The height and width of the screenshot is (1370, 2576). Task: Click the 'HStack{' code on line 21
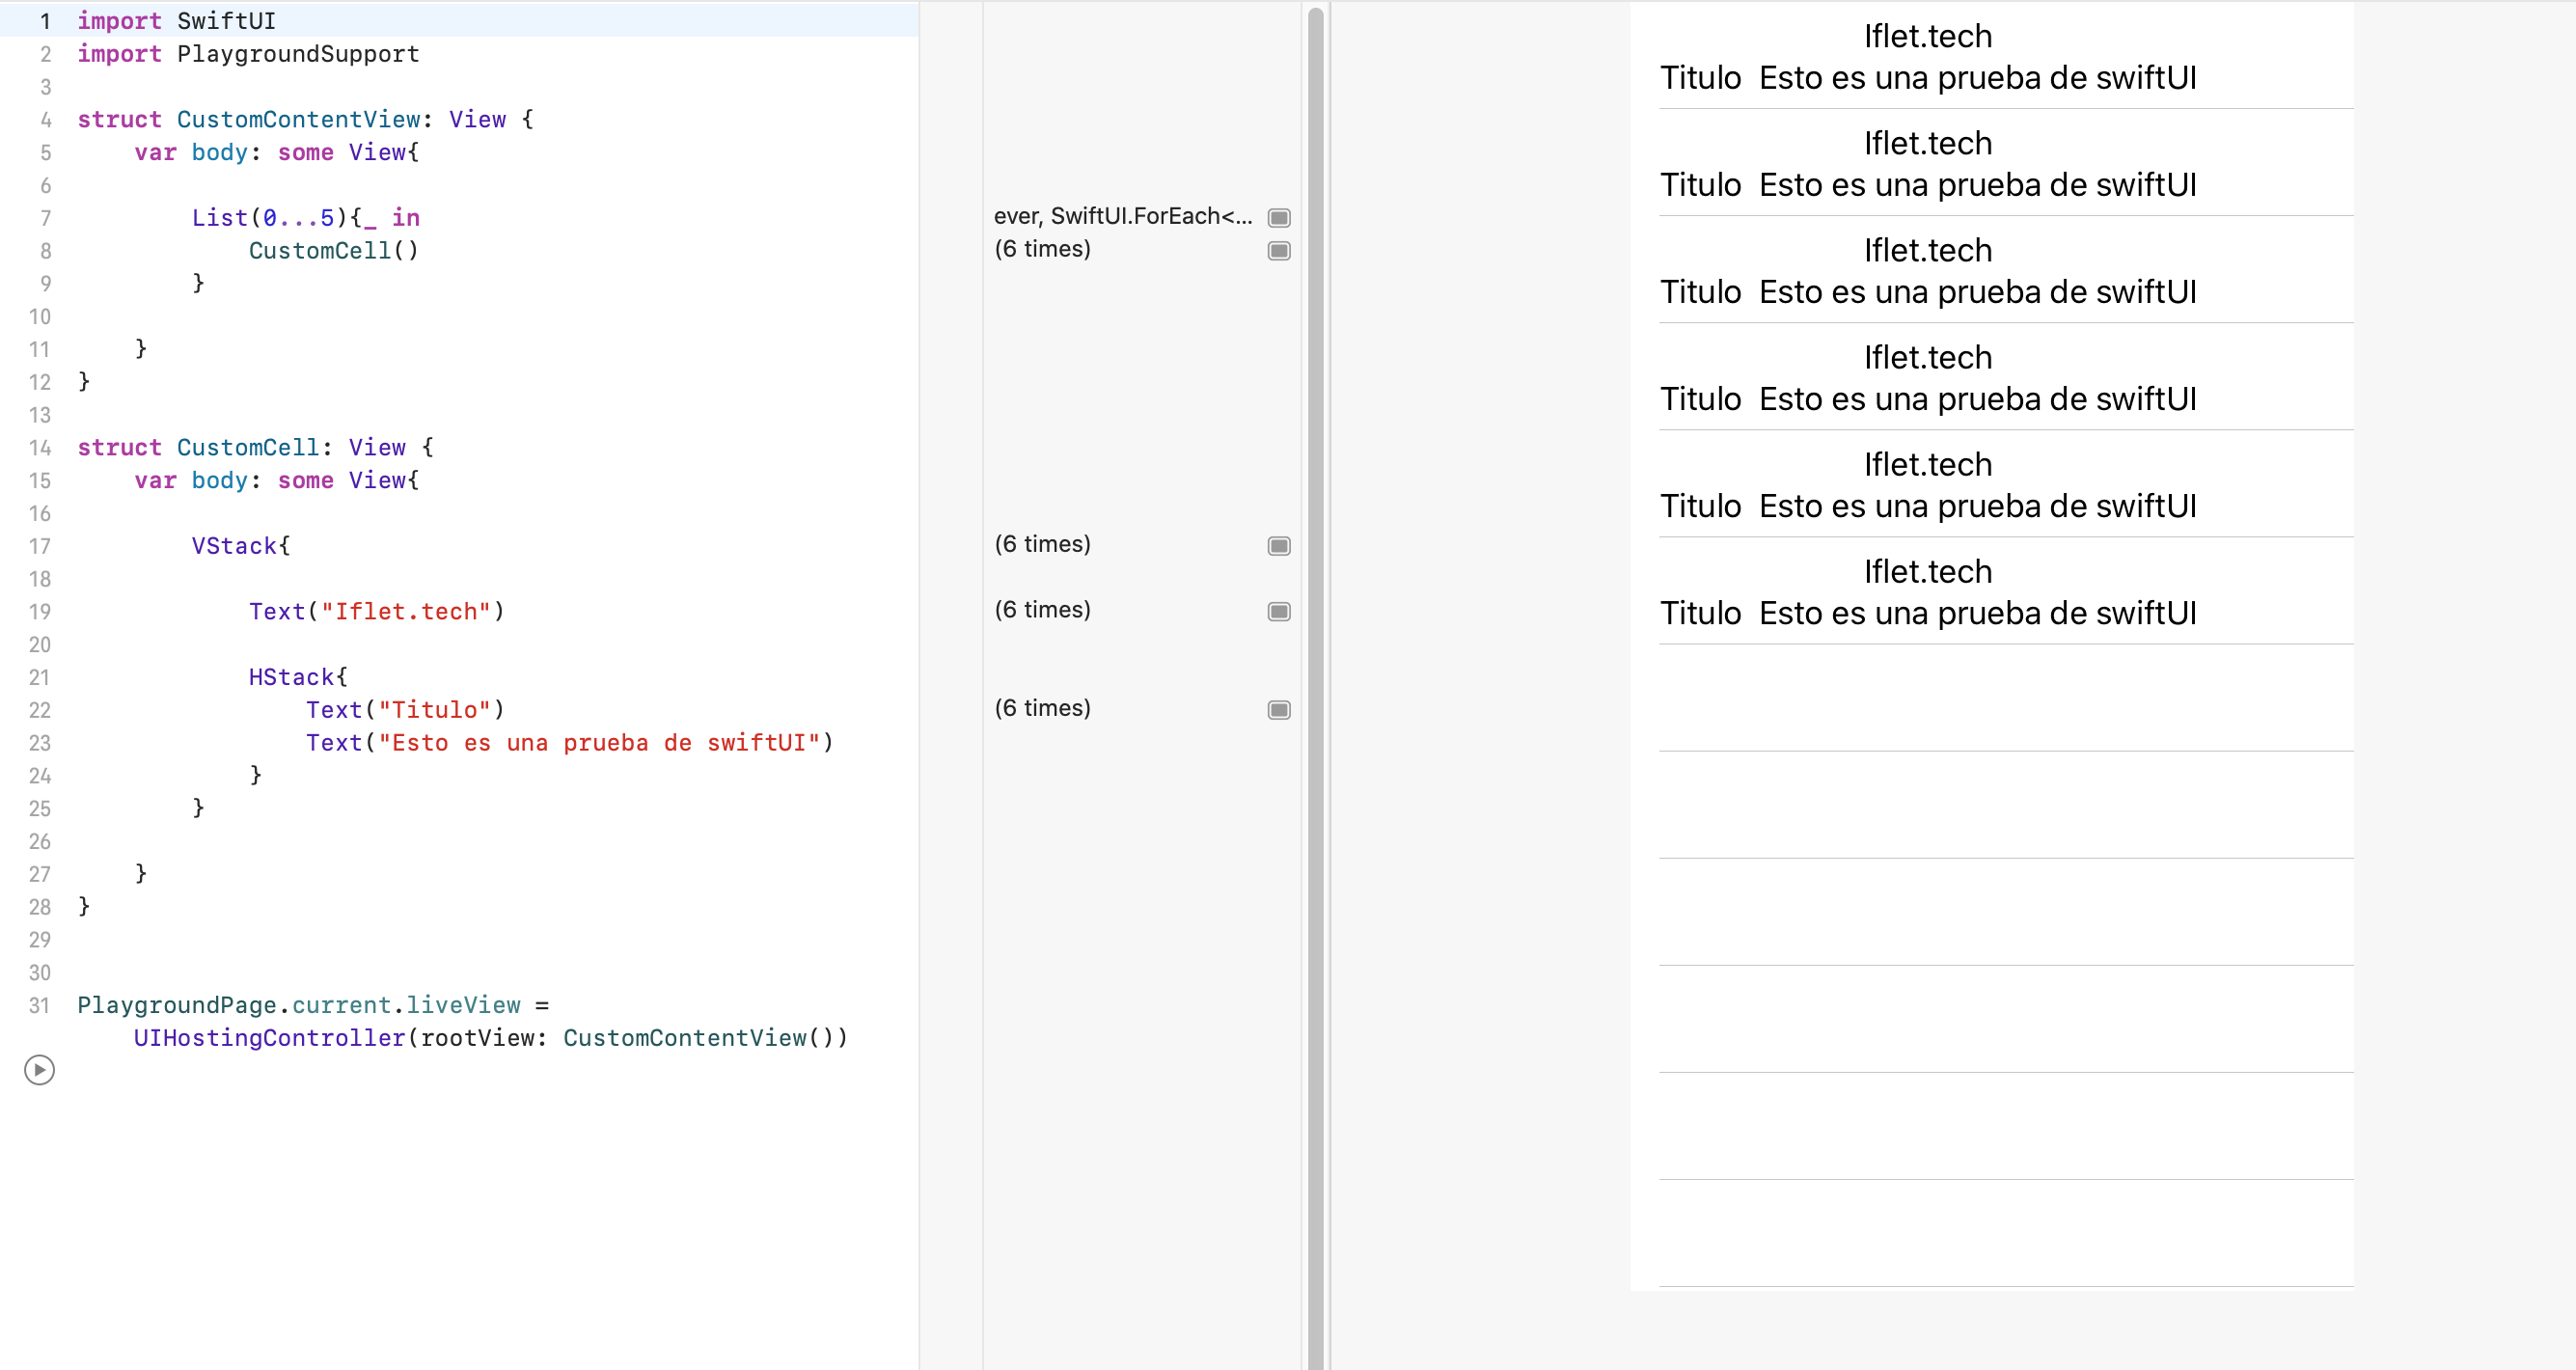(298, 677)
